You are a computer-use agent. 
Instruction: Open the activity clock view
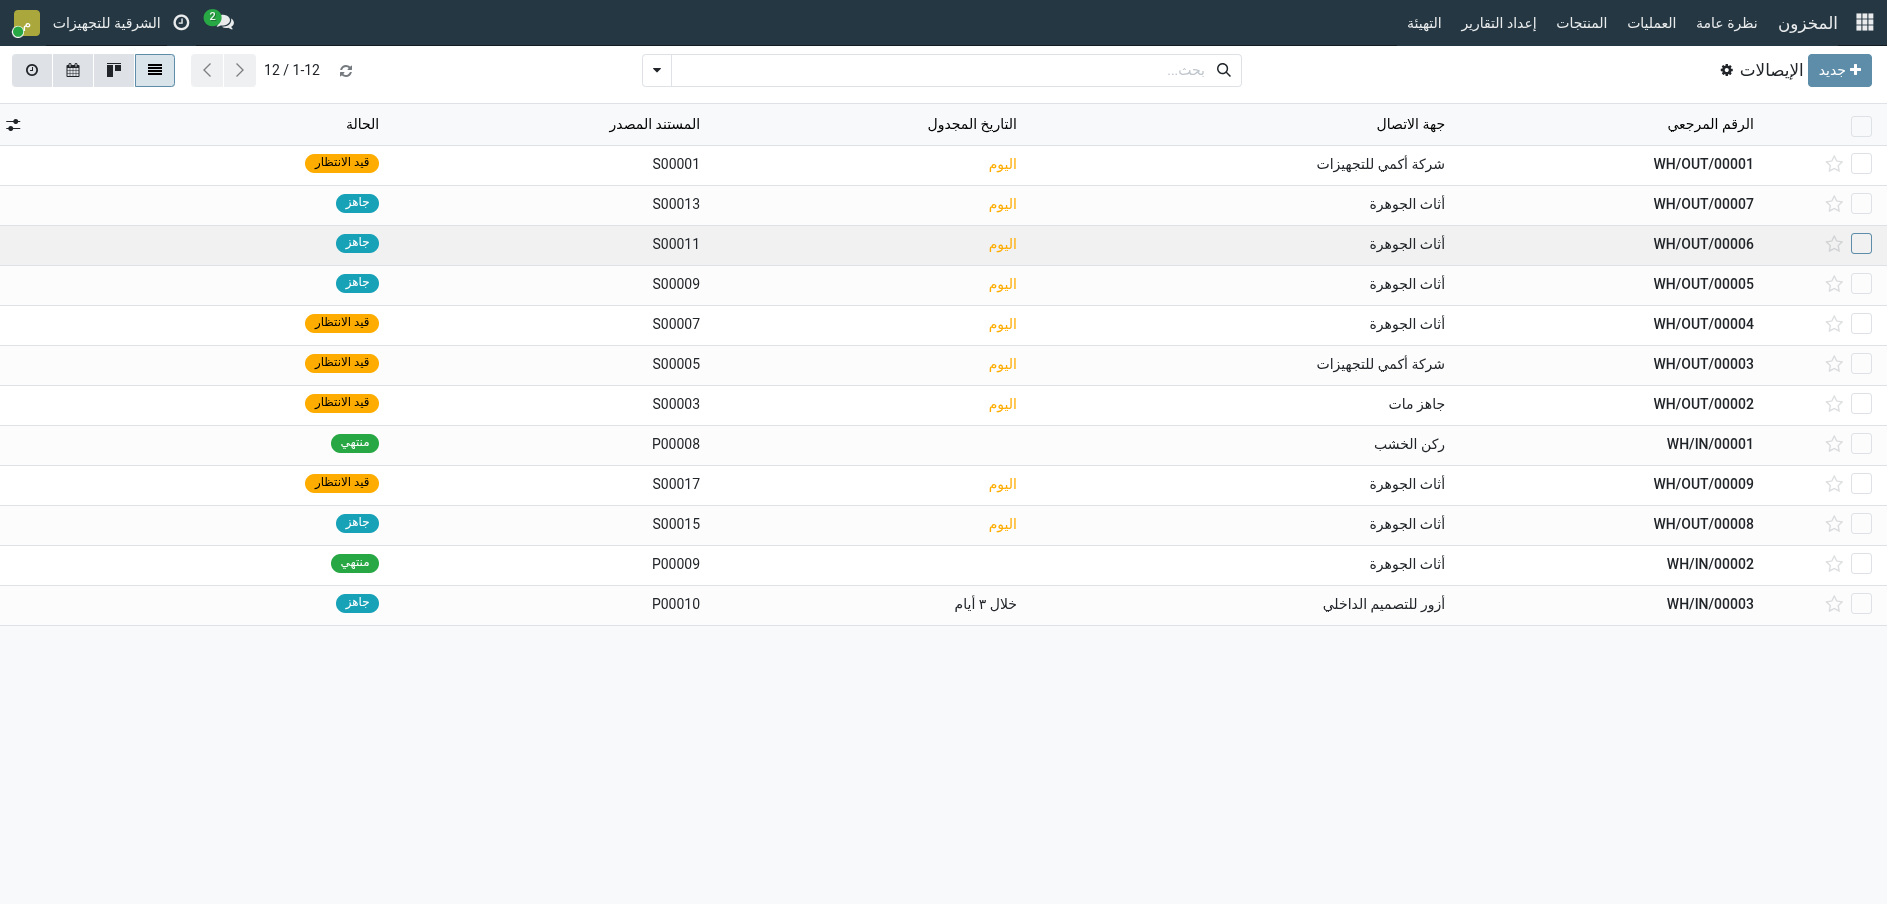pos(32,70)
